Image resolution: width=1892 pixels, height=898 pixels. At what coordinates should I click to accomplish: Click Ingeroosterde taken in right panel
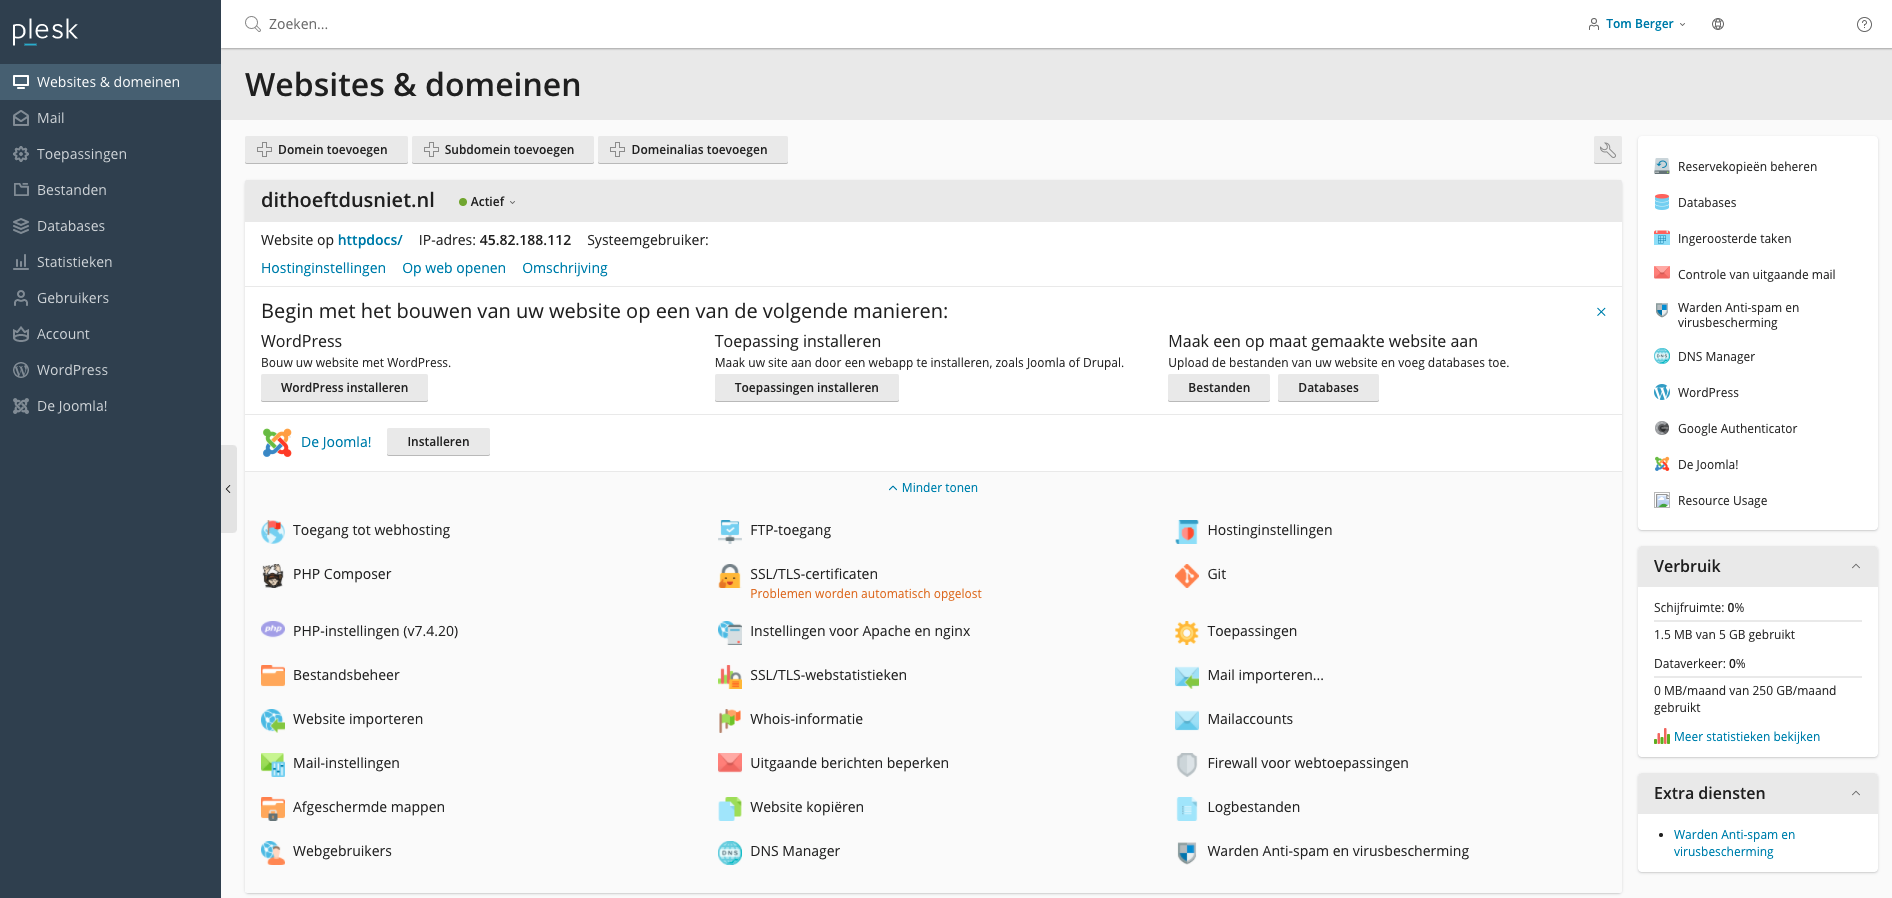[x=1734, y=239]
